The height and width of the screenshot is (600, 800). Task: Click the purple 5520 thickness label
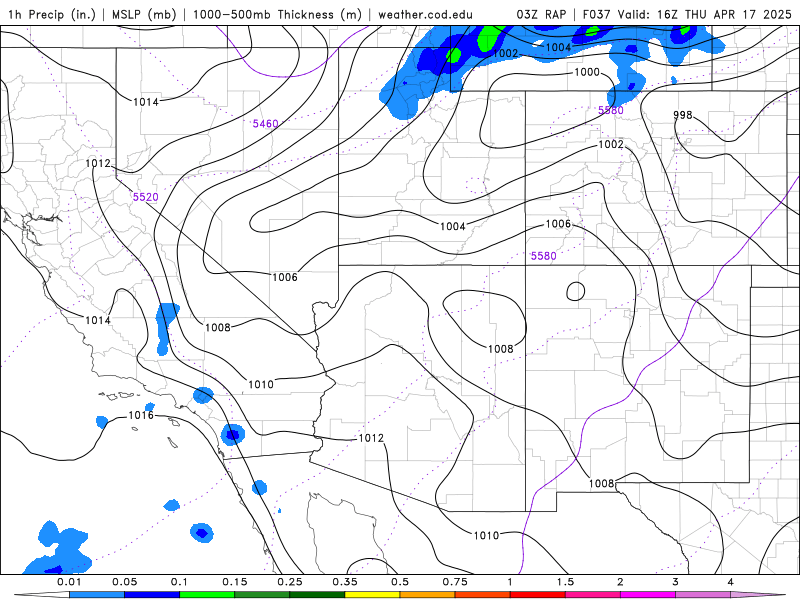(x=145, y=197)
